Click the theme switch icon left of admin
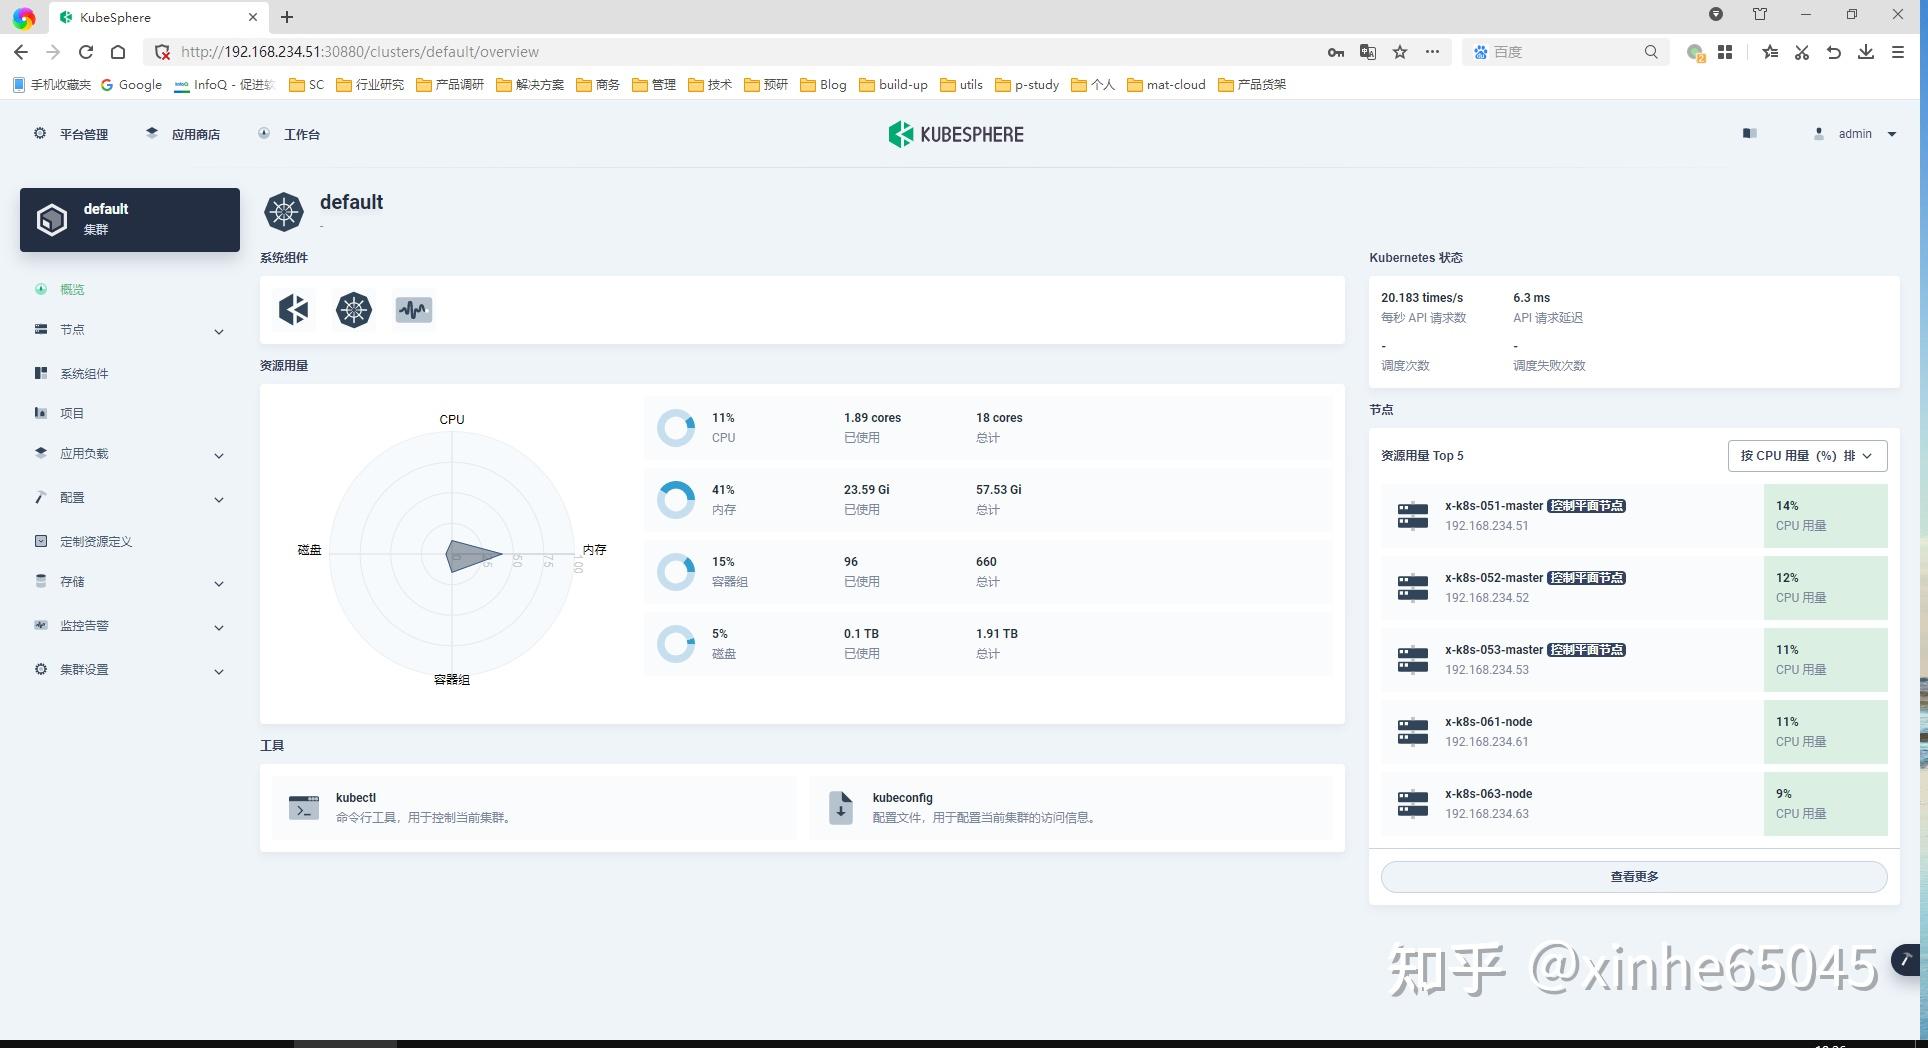This screenshot has width=1928, height=1048. point(1750,133)
